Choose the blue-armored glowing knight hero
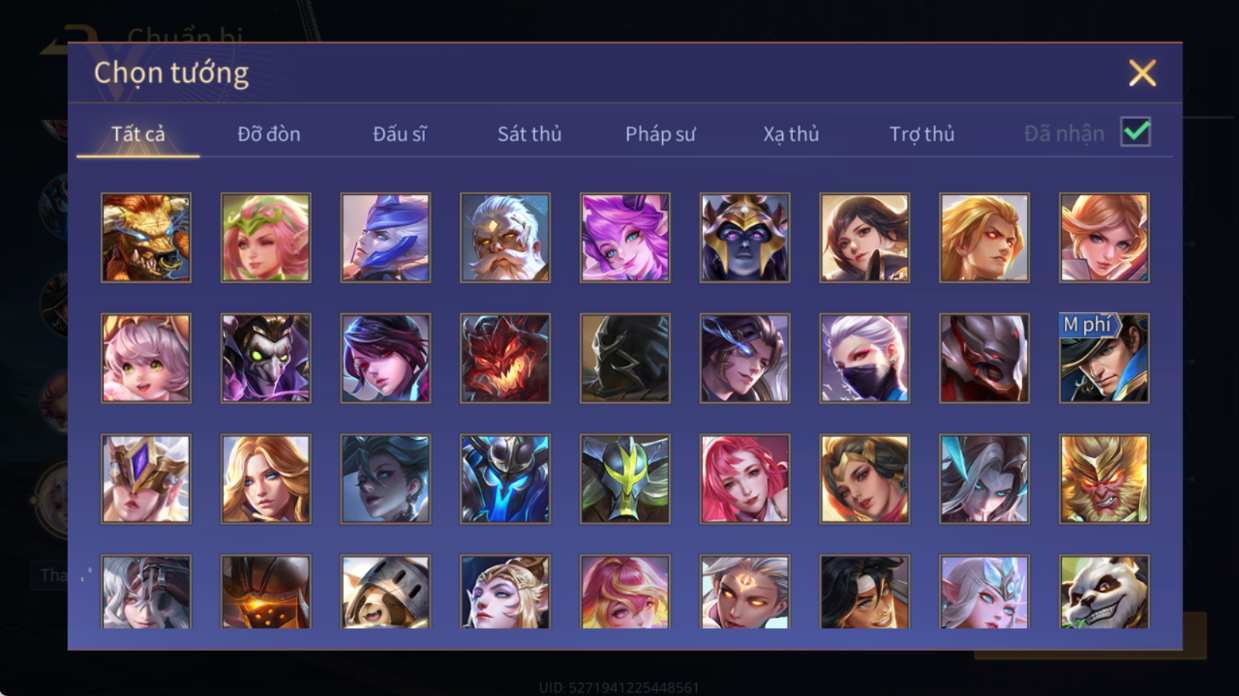Image resolution: width=1239 pixels, height=696 pixels. 505,478
